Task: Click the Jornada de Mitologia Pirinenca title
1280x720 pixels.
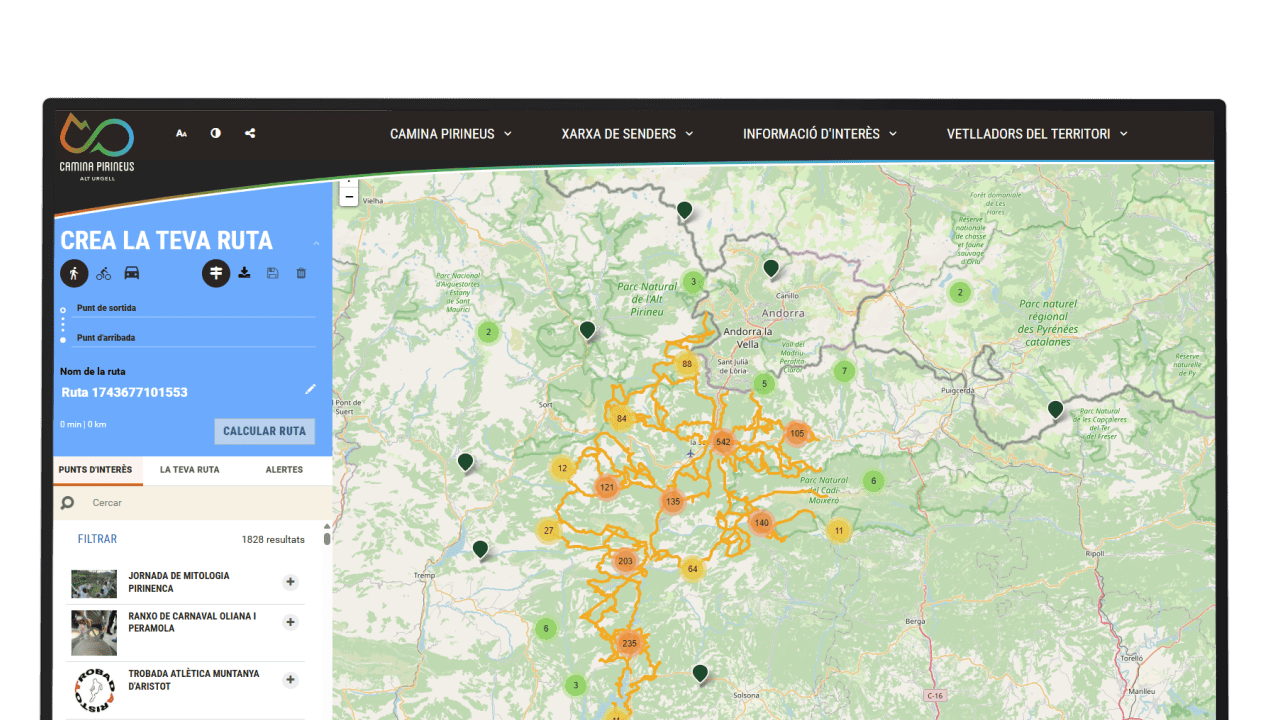Action: pyautogui.click(x=179, y=582)
